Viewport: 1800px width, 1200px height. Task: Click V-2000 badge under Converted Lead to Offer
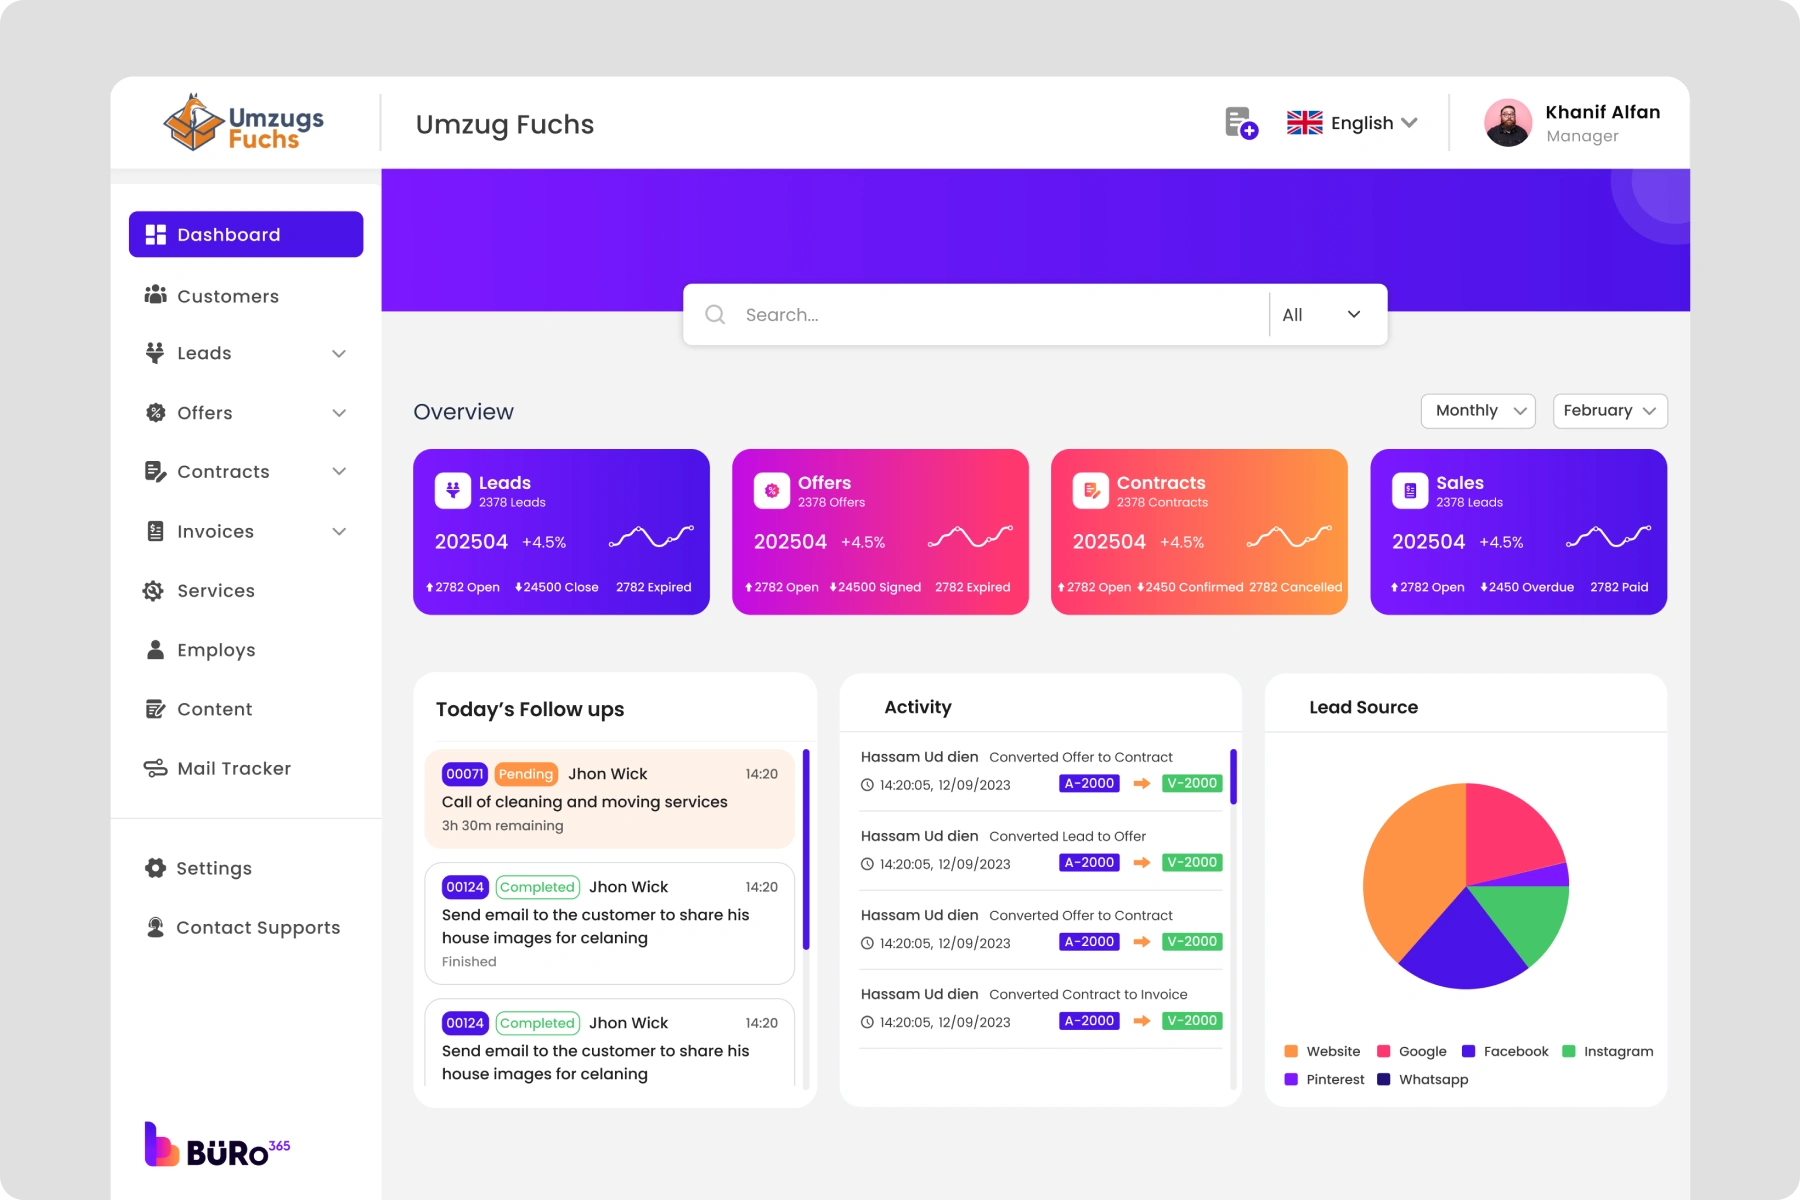pyautogui.click(x=1192, y=862)
